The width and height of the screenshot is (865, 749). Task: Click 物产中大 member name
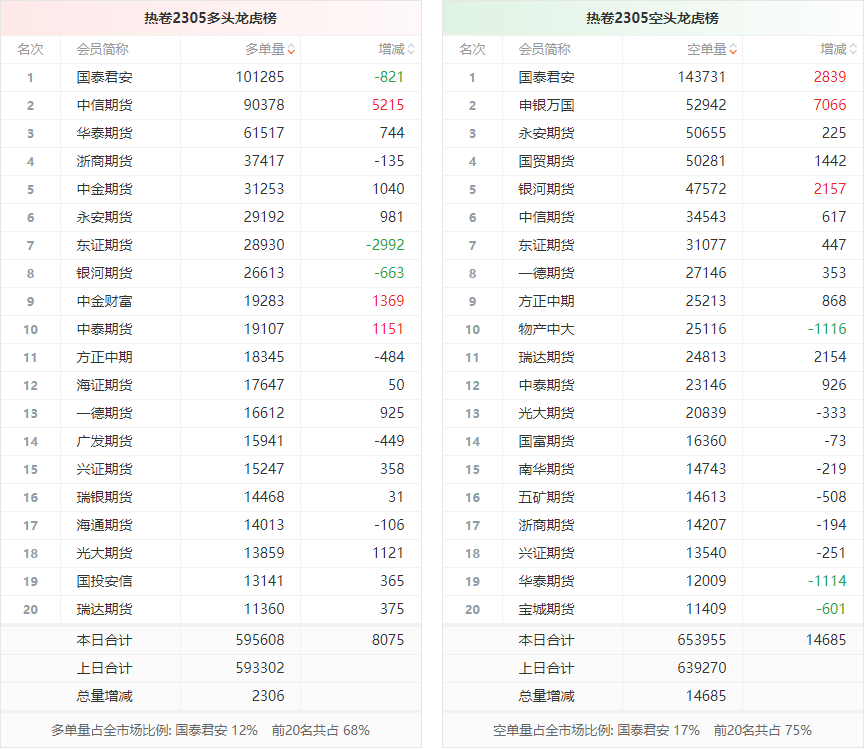click(546, 329)
